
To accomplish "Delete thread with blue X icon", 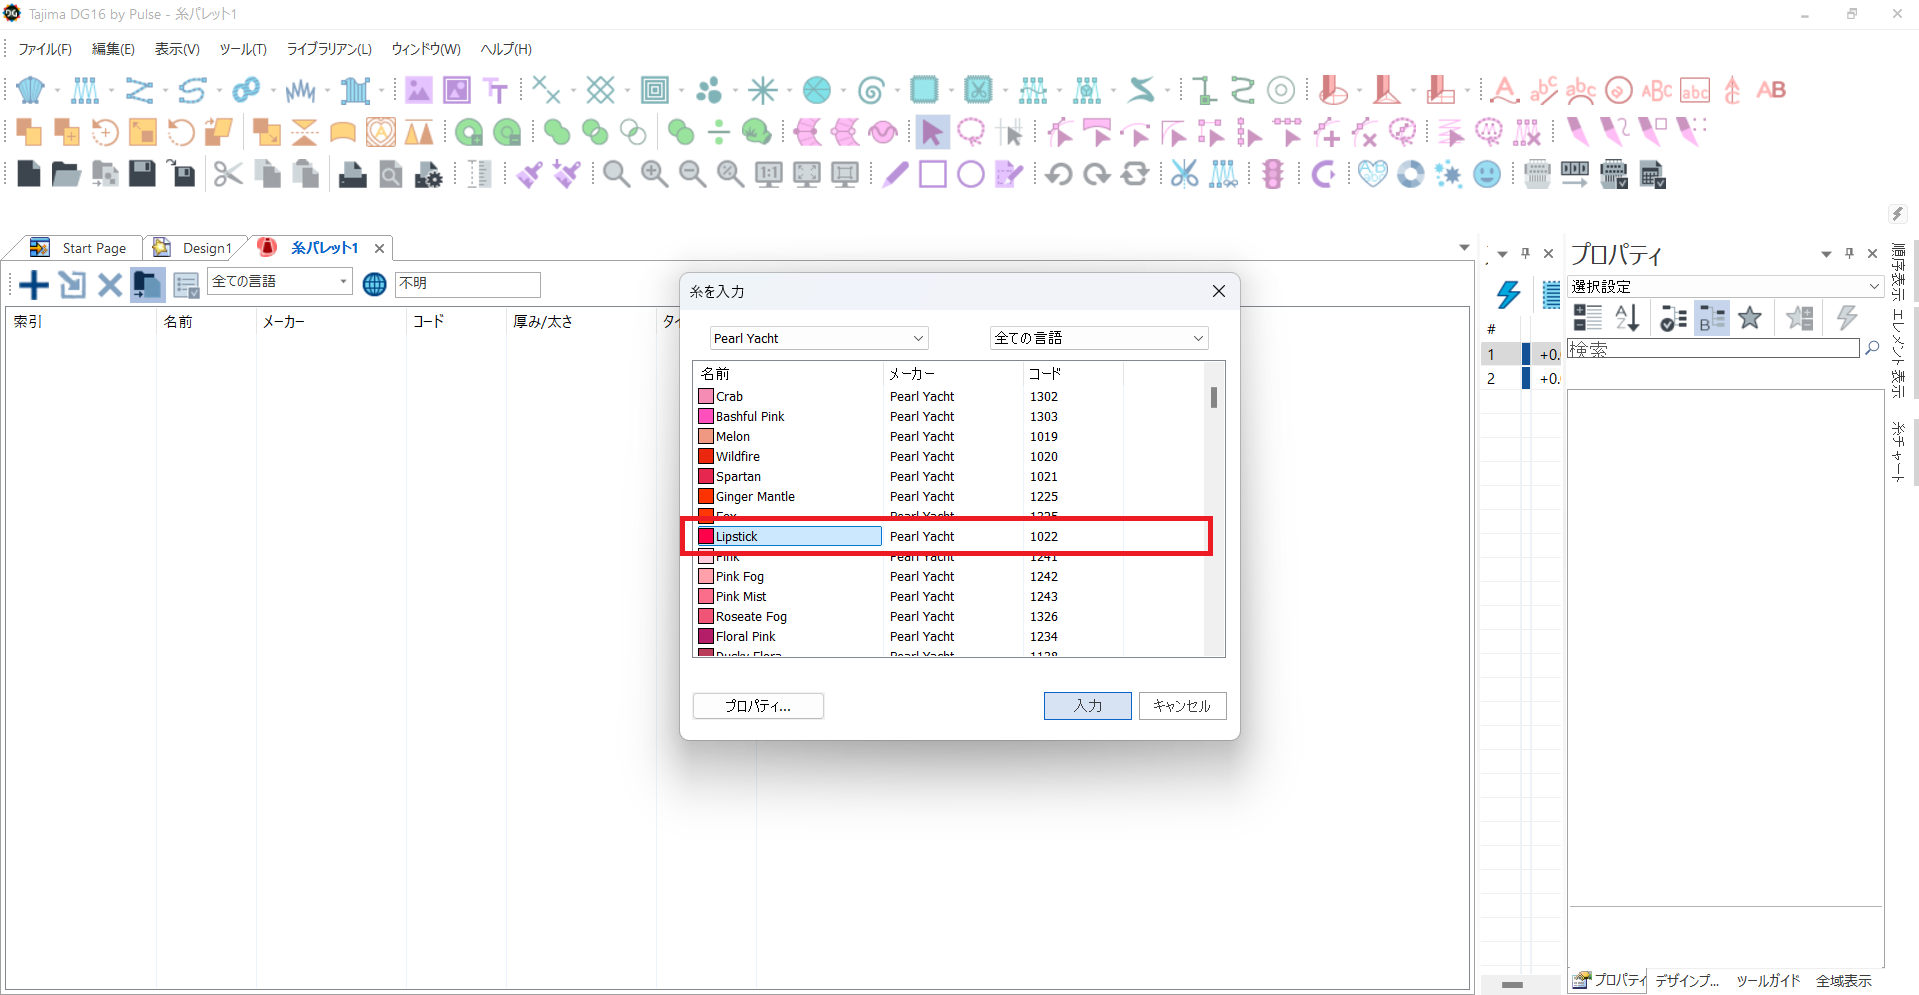I will pyautogui.click(x=110, y=285).
